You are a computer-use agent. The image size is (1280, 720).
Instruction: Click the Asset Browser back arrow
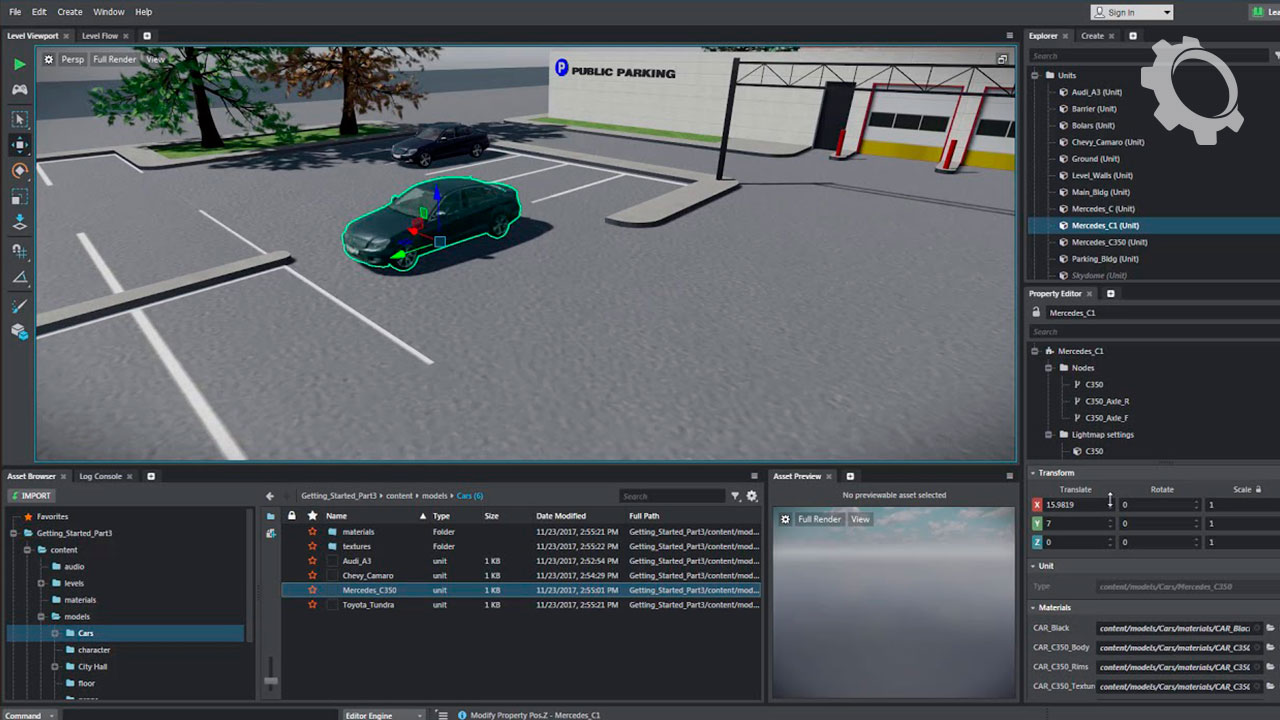click(x=270, y=496)
